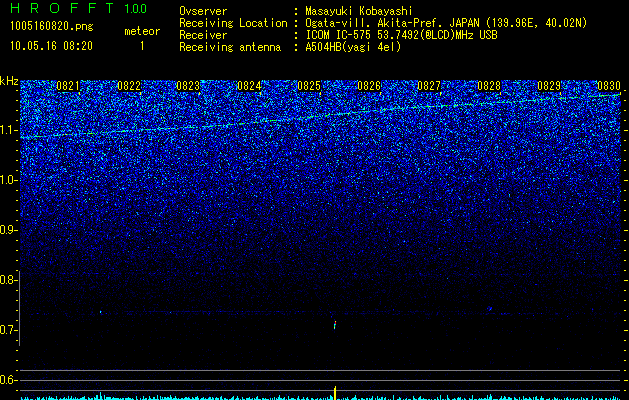This screenshot has height=400, width=629.
Task: Click the 0.8 frequency axis label
Action: pyautogui.click(x=8, y=280)
